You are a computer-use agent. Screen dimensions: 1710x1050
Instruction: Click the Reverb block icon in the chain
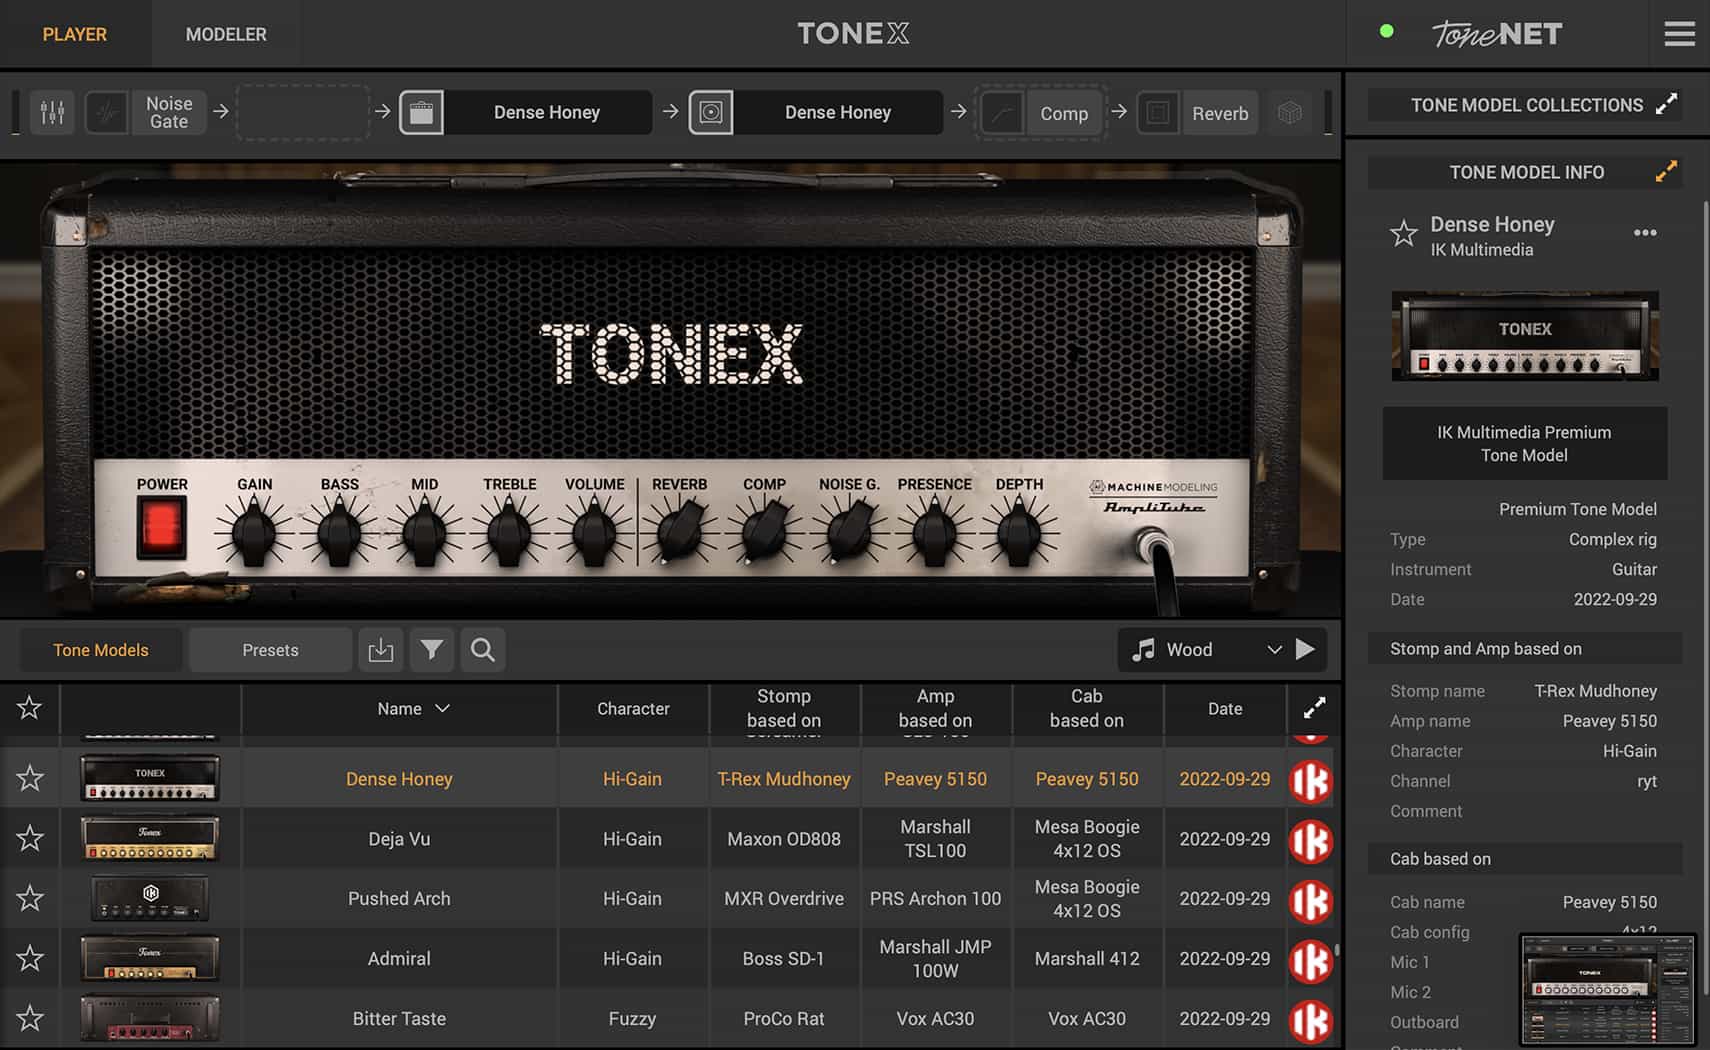1159,112
